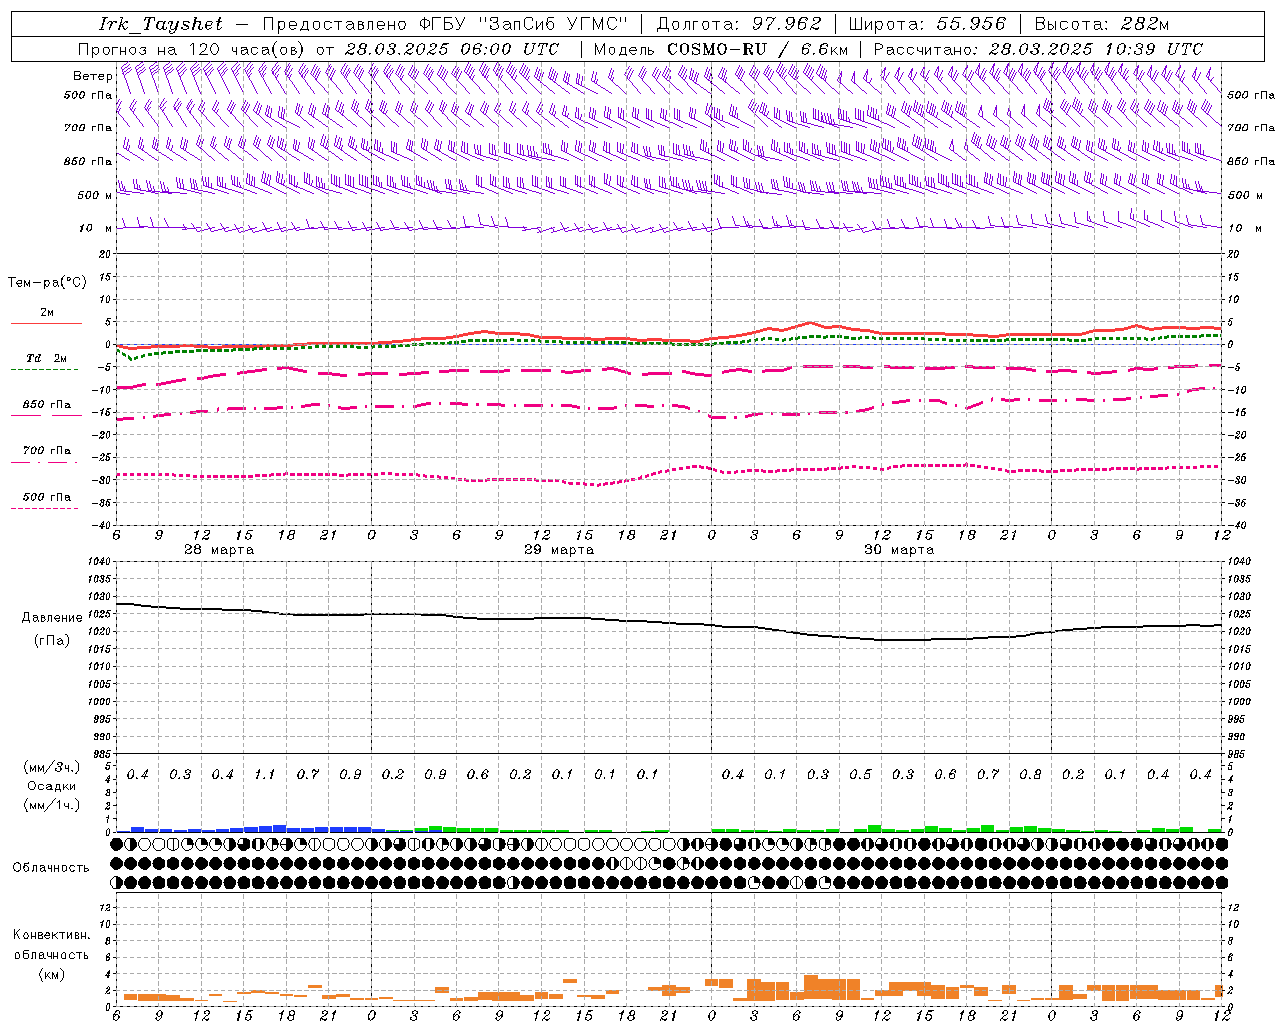
Task: Click the 29 марта date label
Action: pyautogui.click(x=559, y=549)
